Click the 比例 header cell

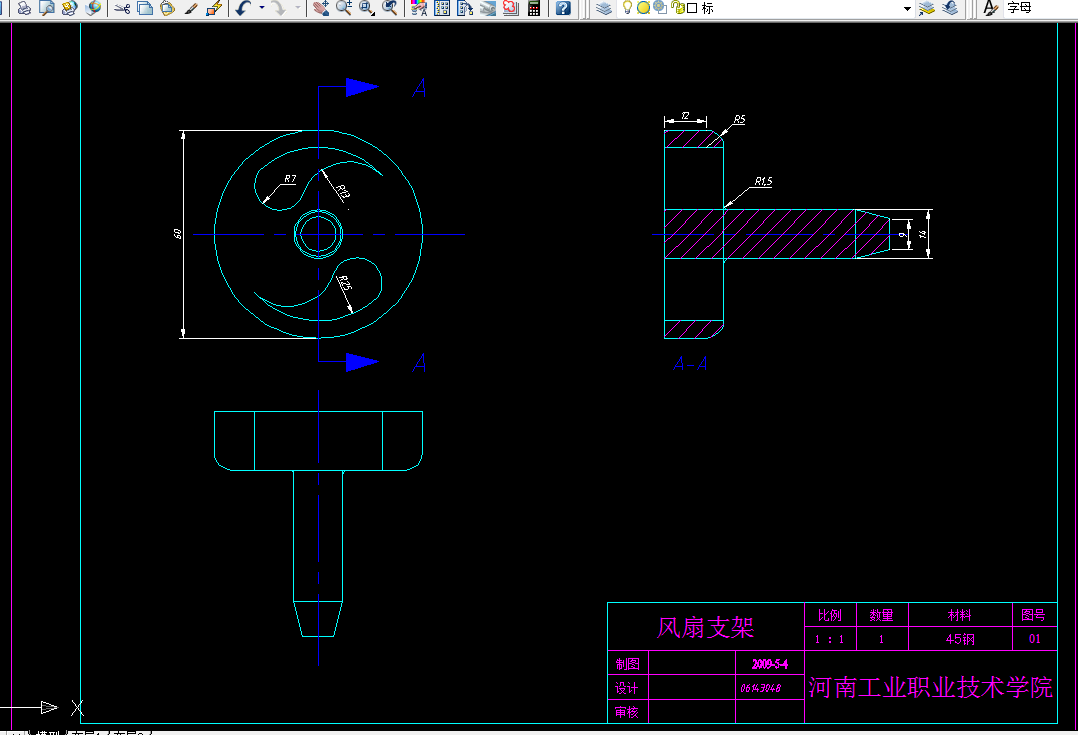[830, 615]
